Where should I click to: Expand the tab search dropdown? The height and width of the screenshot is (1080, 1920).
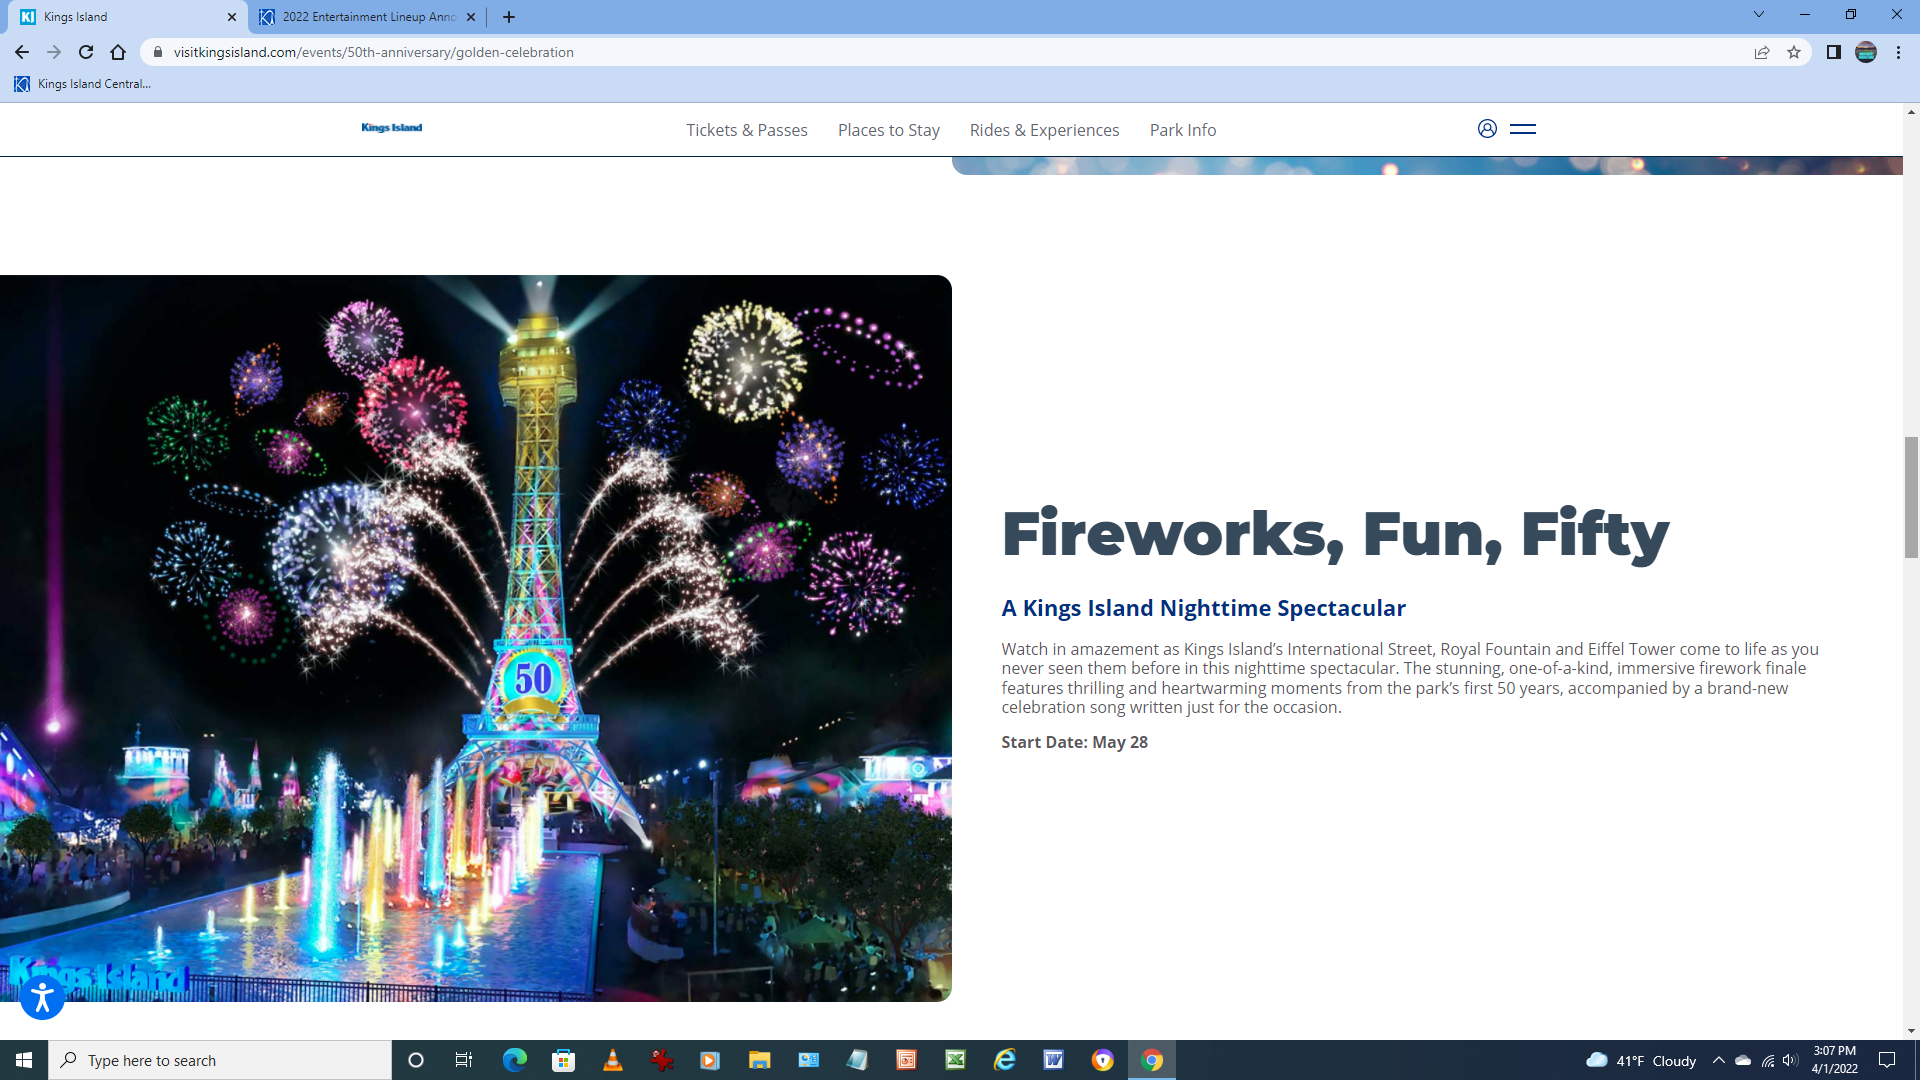(x=1759, y=15)
